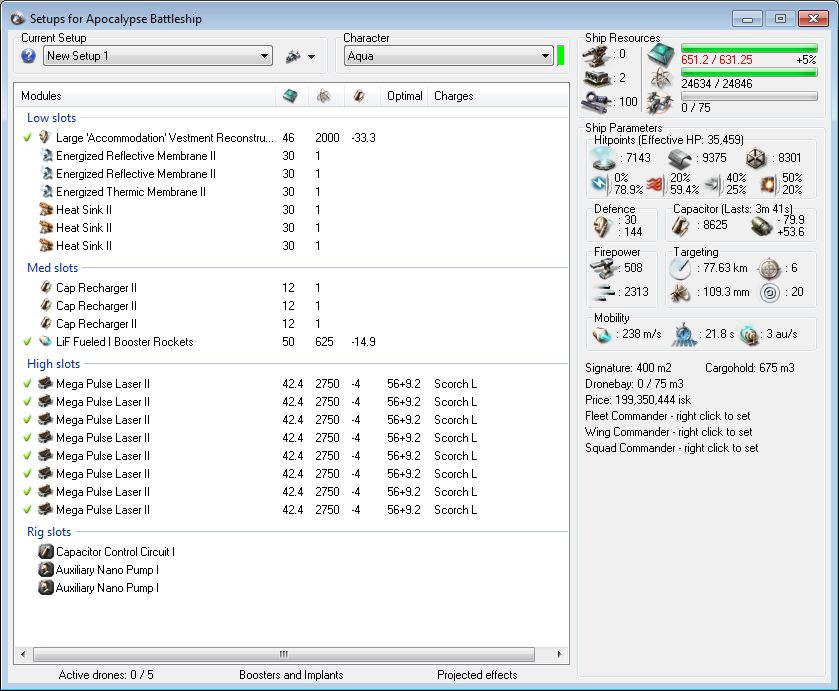Toggle the last Mega Pulse Laser II checkmark
This screenshot has height=691, width=839.
(x=27, y=510)
